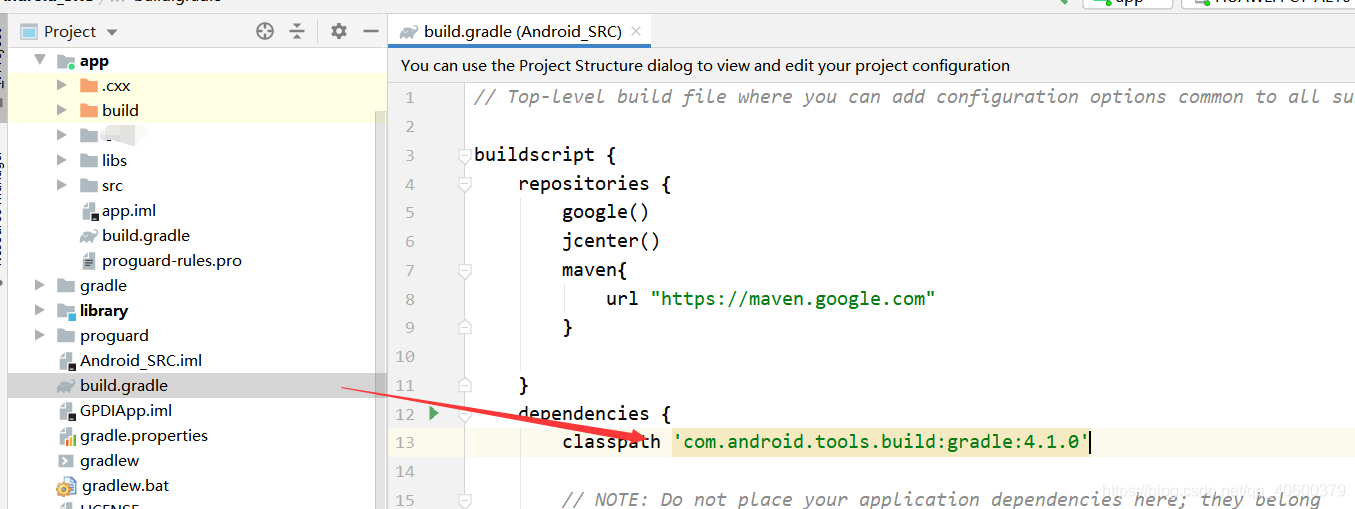Expand the gradle folder
The width and height of the screenshot is (1355, 509).
[x=40, y=285]
